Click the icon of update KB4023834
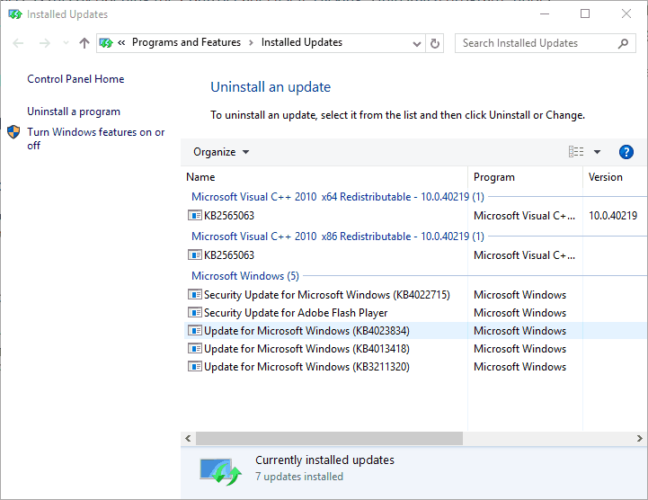Viewport: 648px width, 500px height. click(x=195, y=331)
